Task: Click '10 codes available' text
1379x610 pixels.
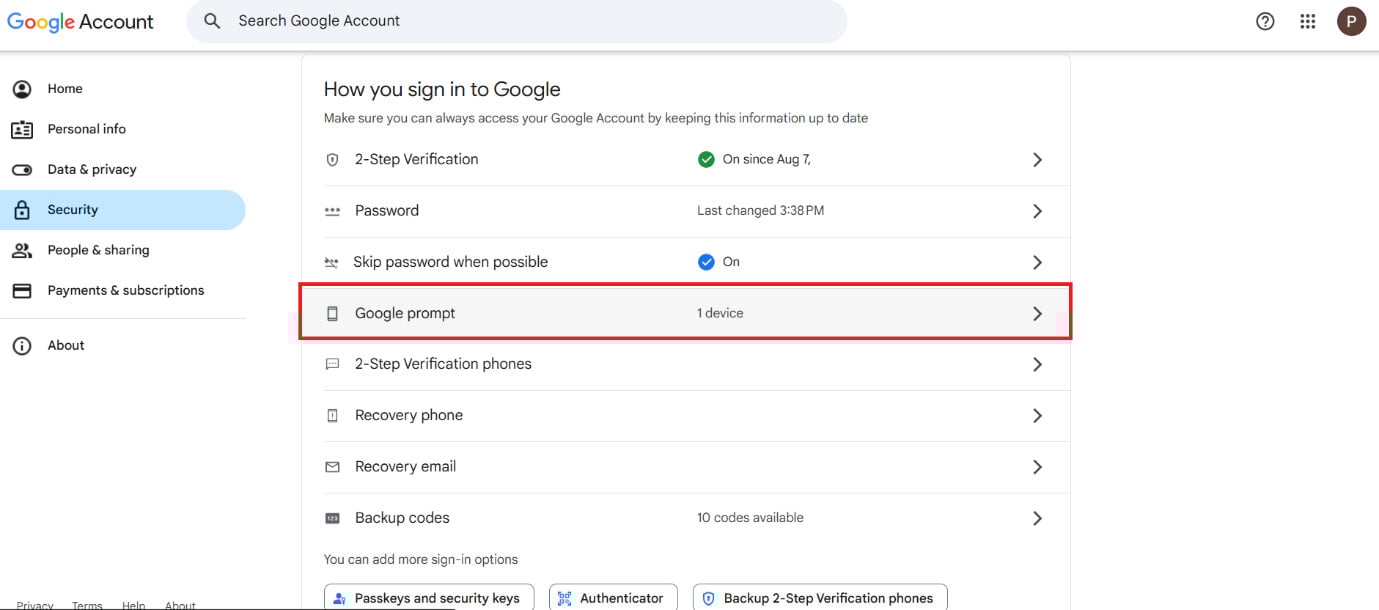Action: 750,518
